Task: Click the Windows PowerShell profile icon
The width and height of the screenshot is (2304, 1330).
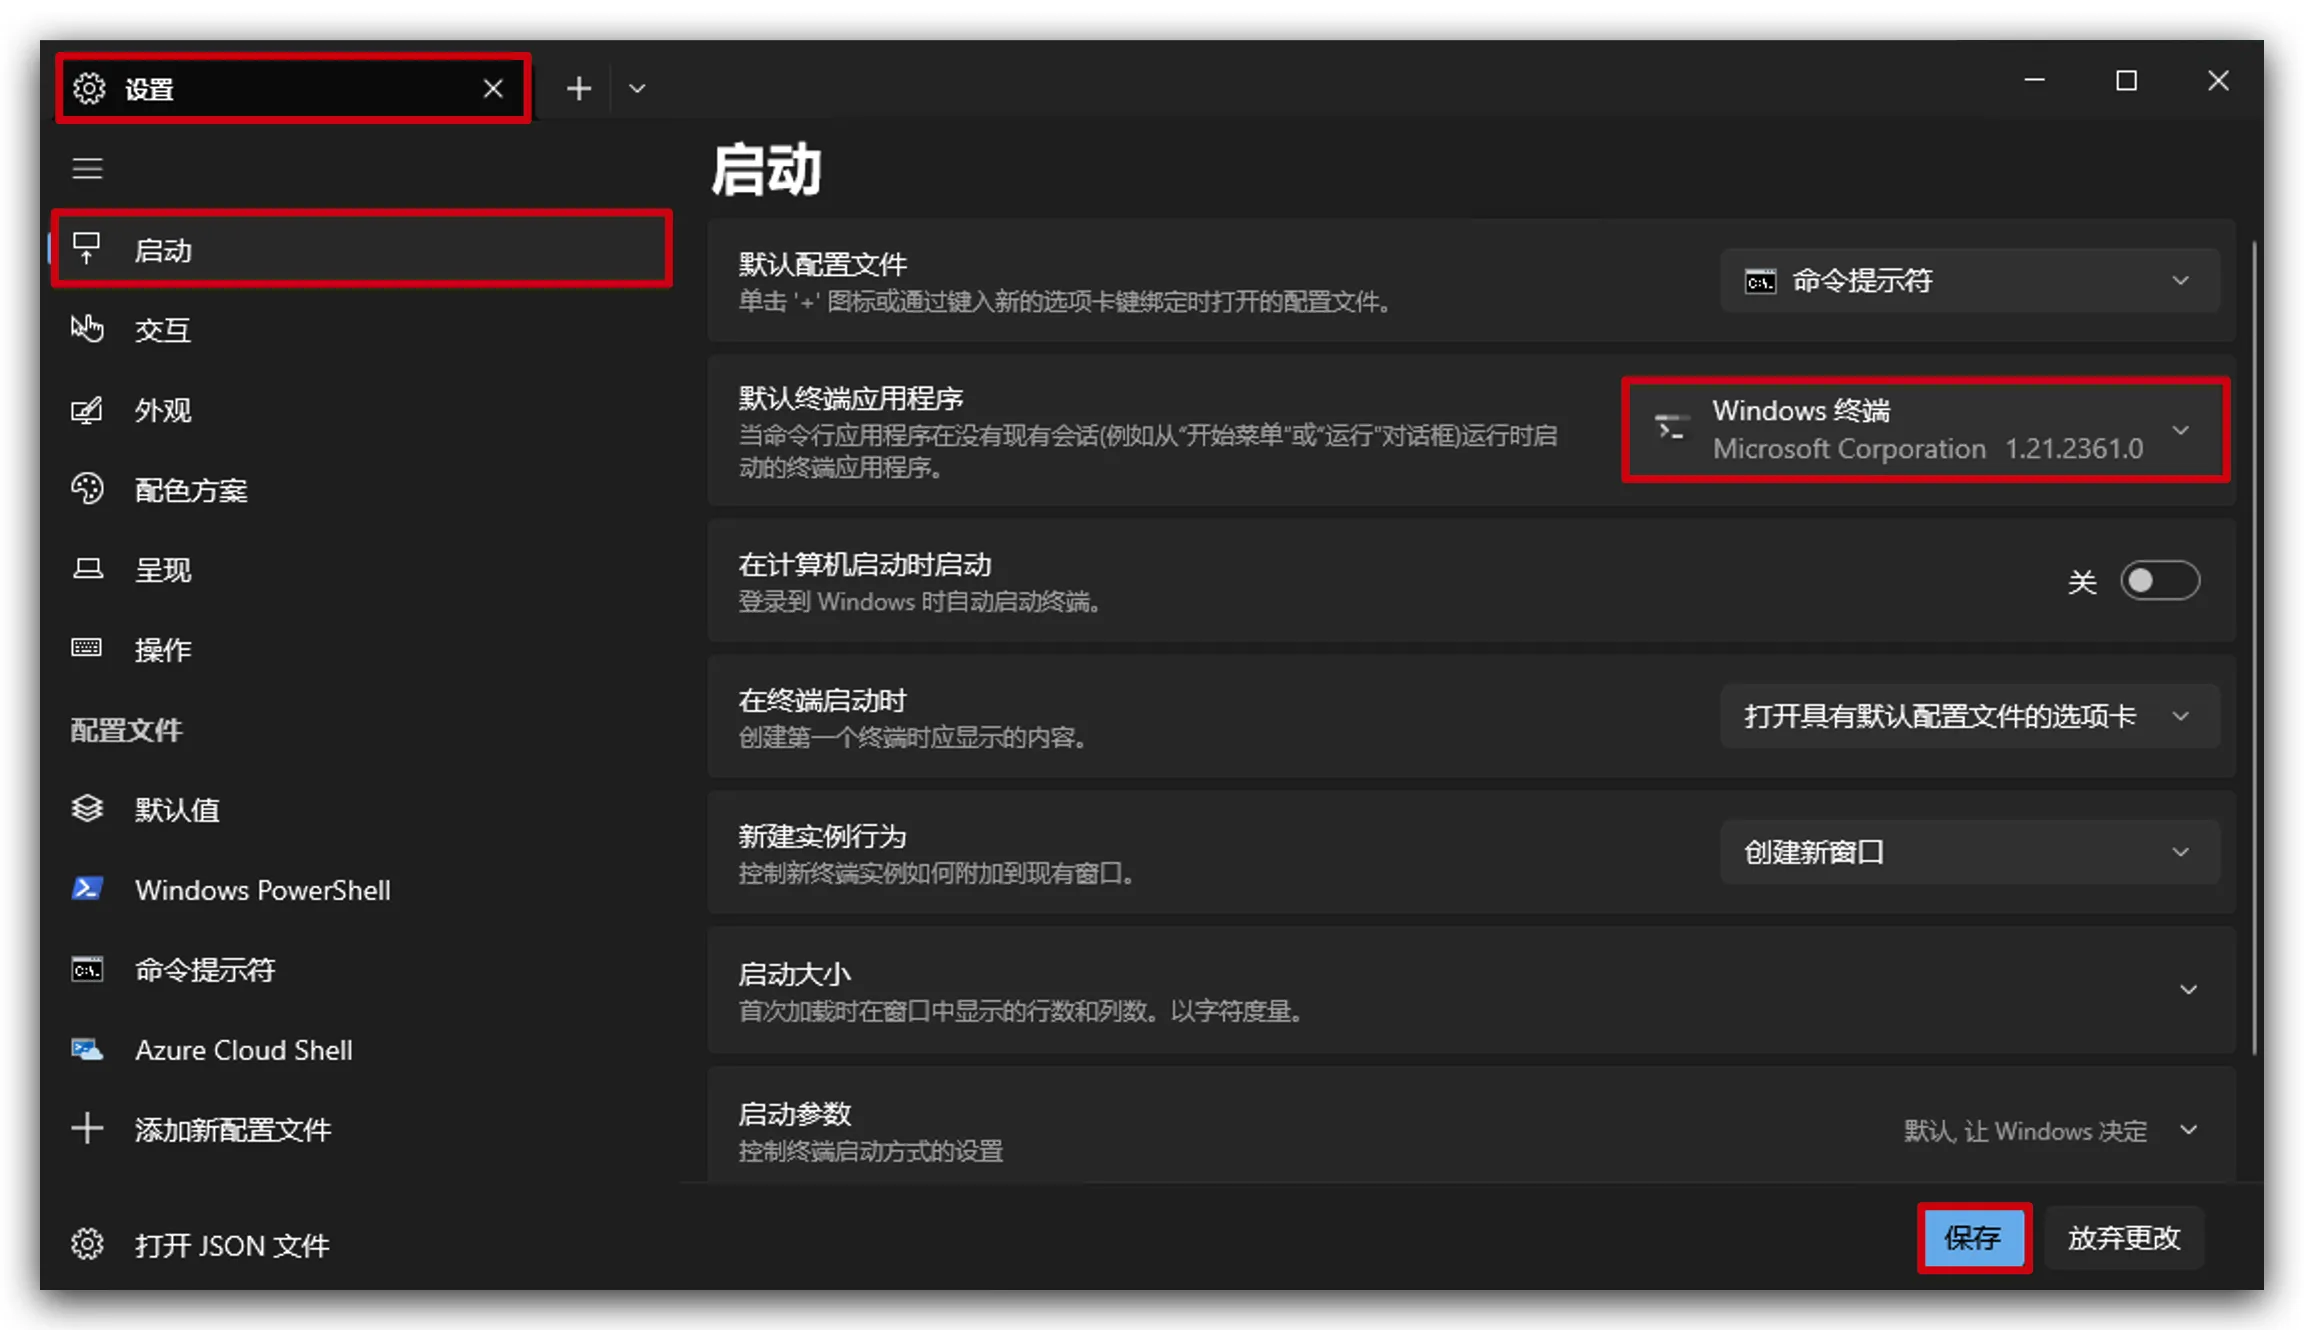Action: click(87, 888)
